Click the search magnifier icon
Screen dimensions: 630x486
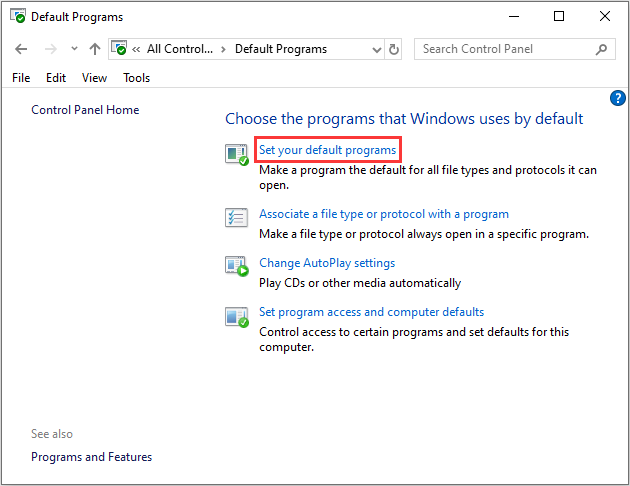[x=601, y=49]
